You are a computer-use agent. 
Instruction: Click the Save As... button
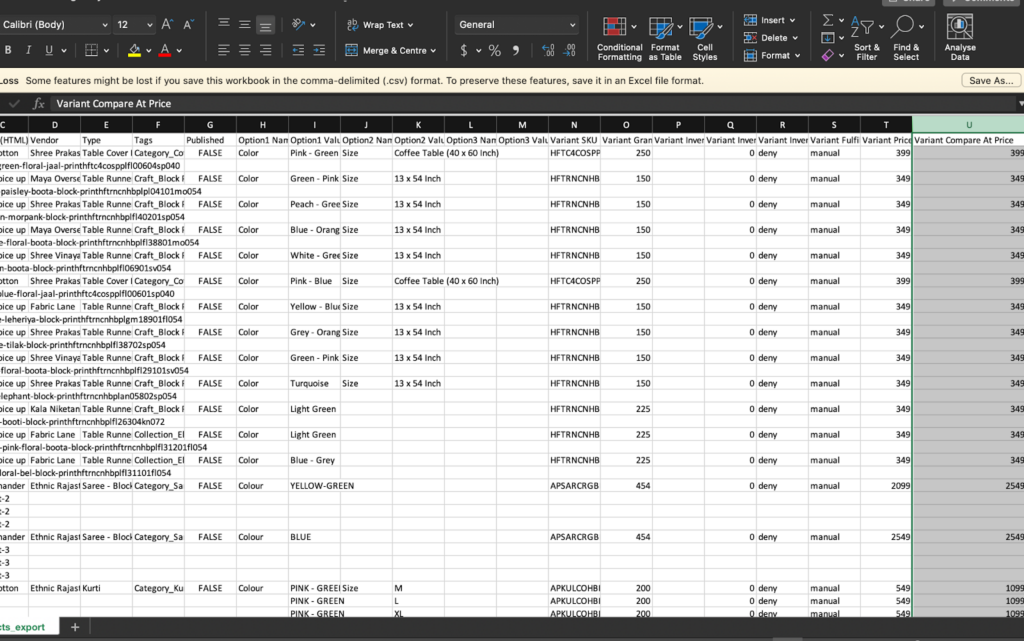click(x=991, y=80)
